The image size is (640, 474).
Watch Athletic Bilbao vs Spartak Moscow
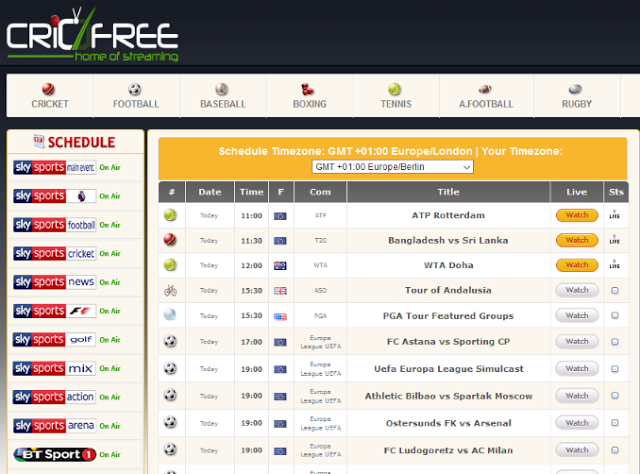click(x=577, y=396)
